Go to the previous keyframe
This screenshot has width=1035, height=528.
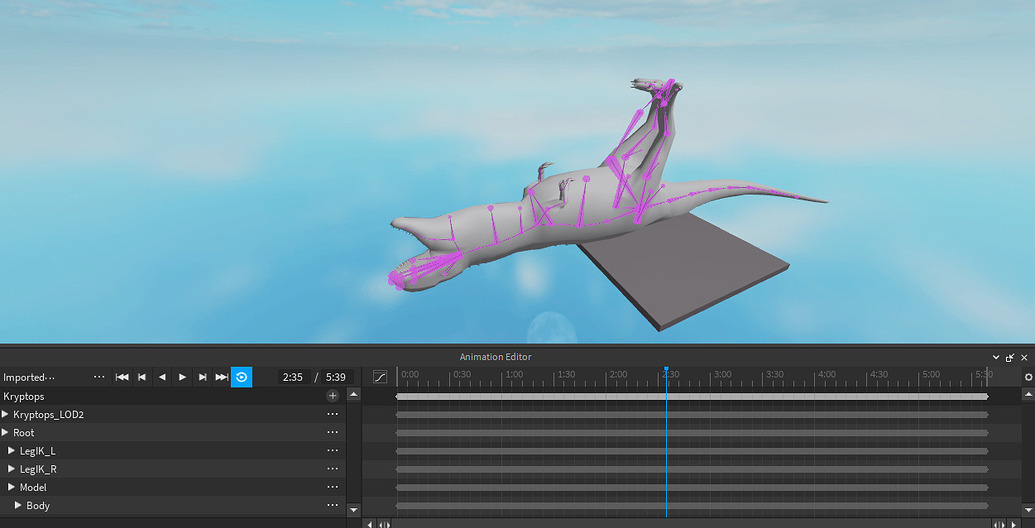tap(141, 377)
